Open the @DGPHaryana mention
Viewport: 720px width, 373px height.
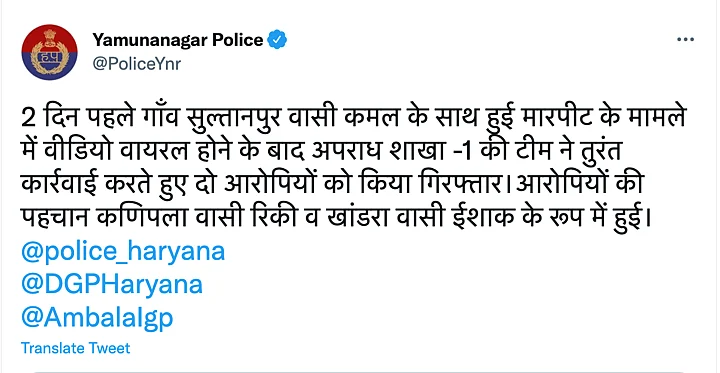click(112, 285)
